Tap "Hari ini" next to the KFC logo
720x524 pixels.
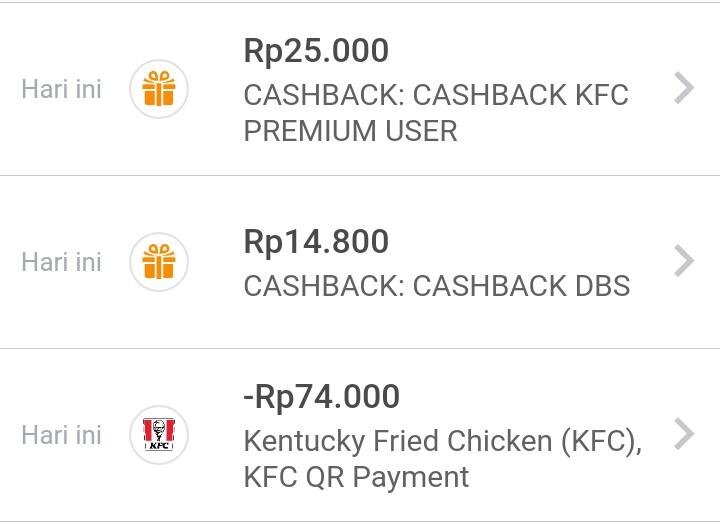[61, 435]
